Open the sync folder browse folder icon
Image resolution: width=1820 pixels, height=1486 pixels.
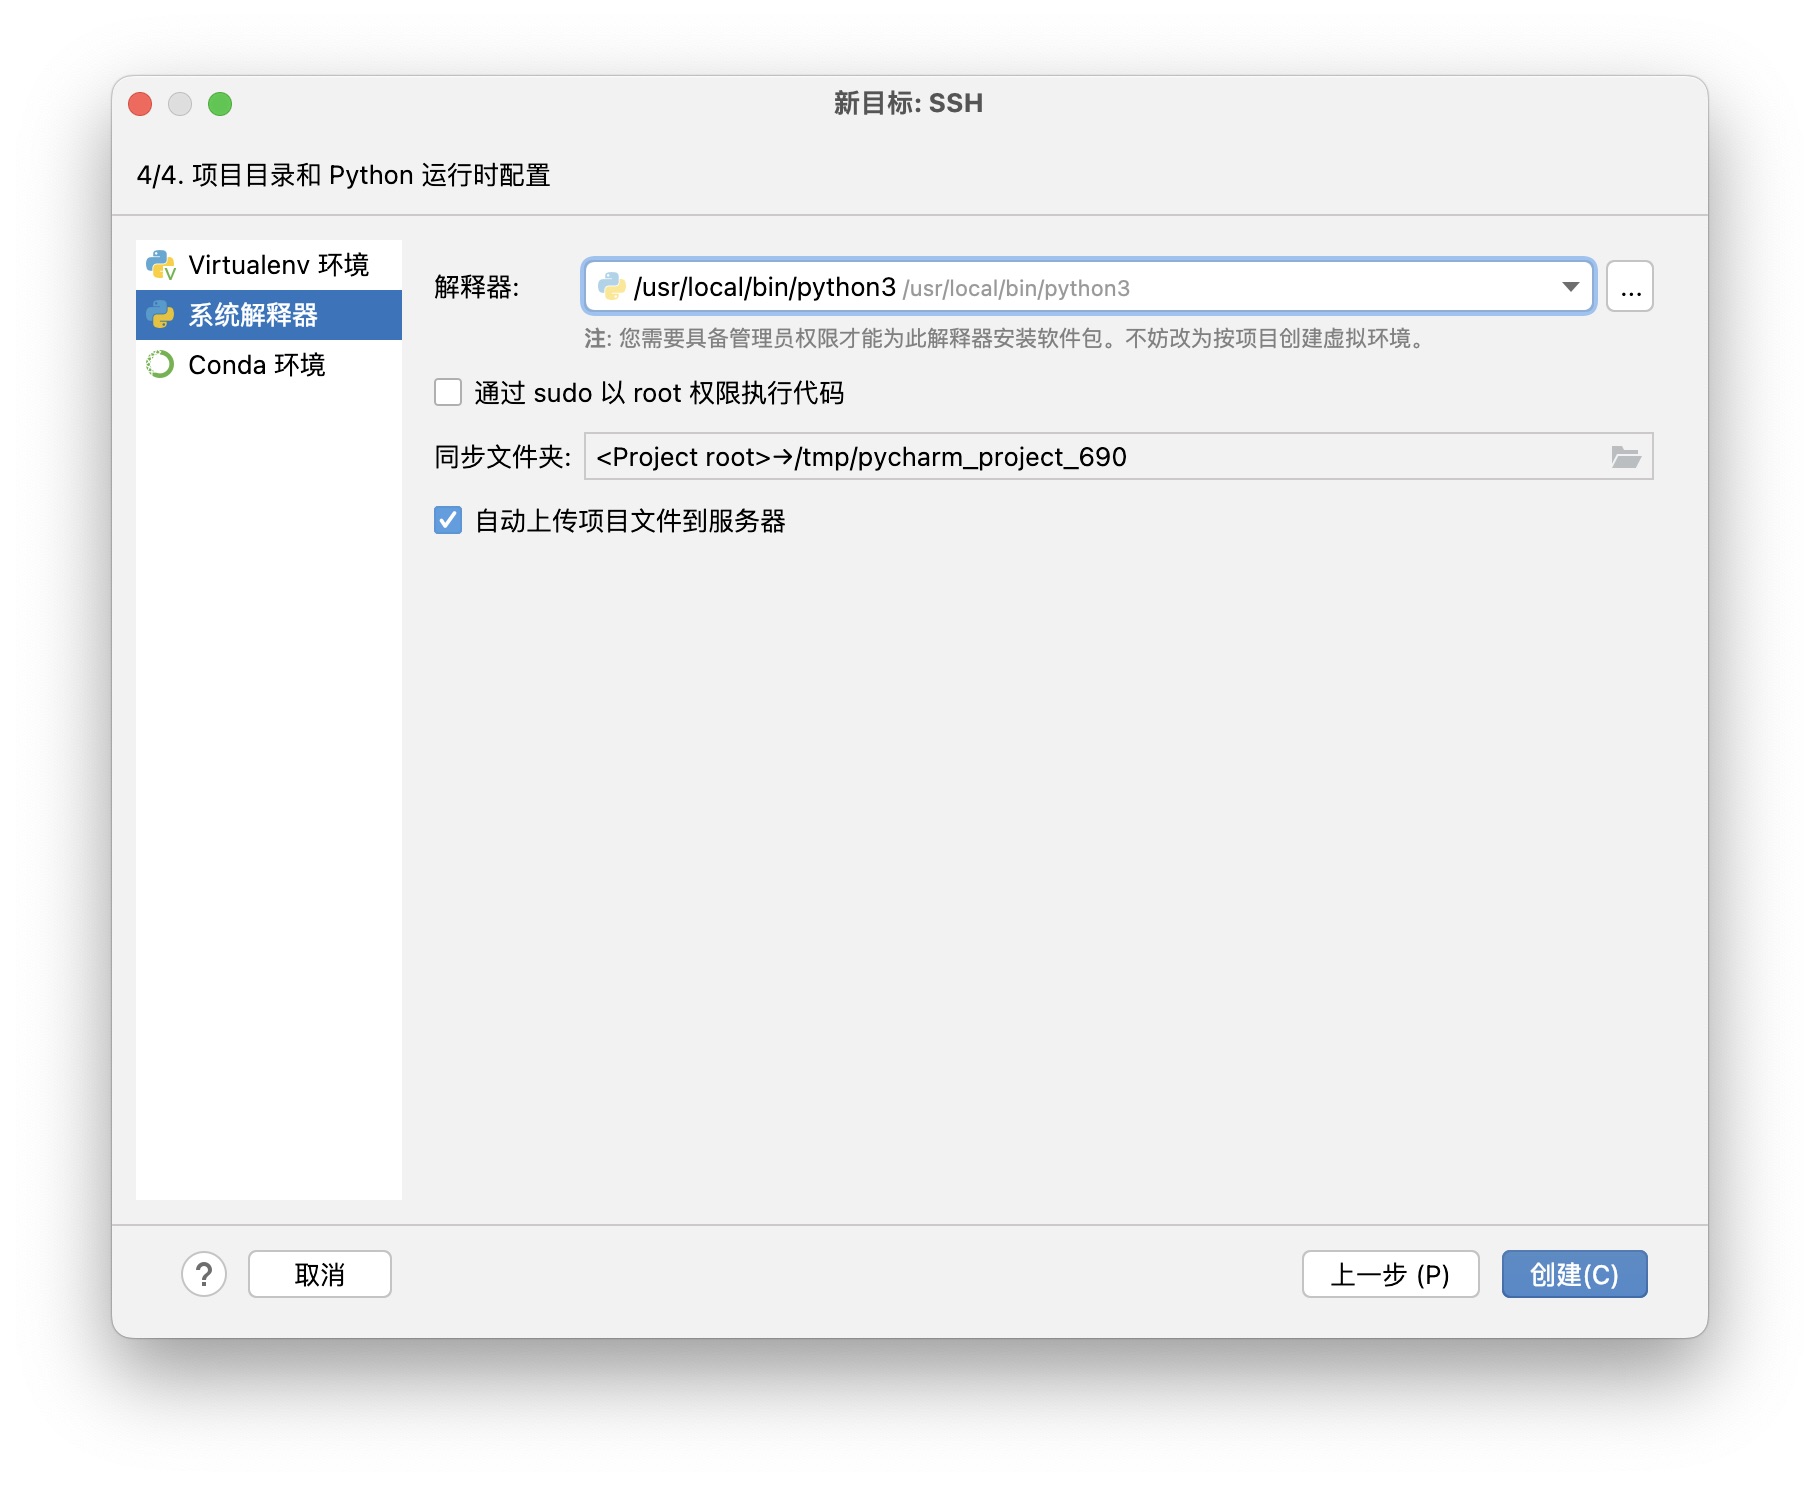(x=1625, y=457)
